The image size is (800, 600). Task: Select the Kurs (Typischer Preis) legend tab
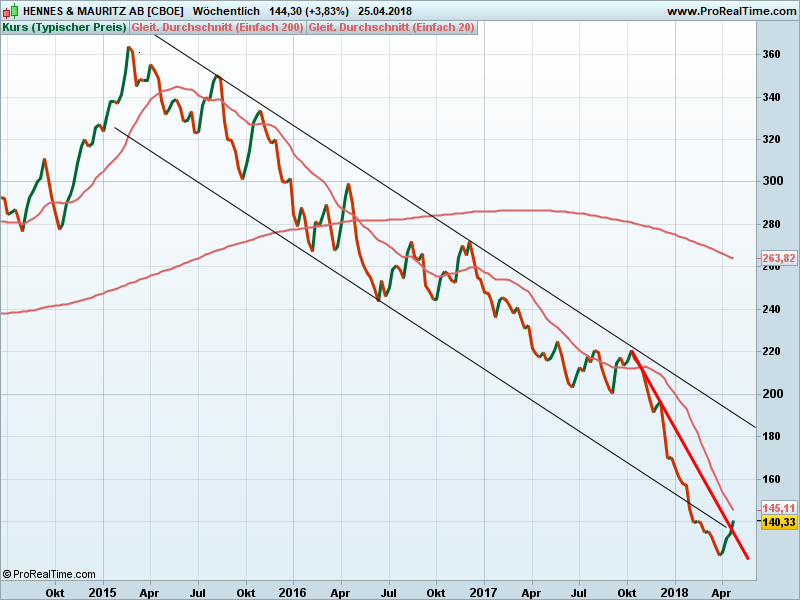click(65, 27)
